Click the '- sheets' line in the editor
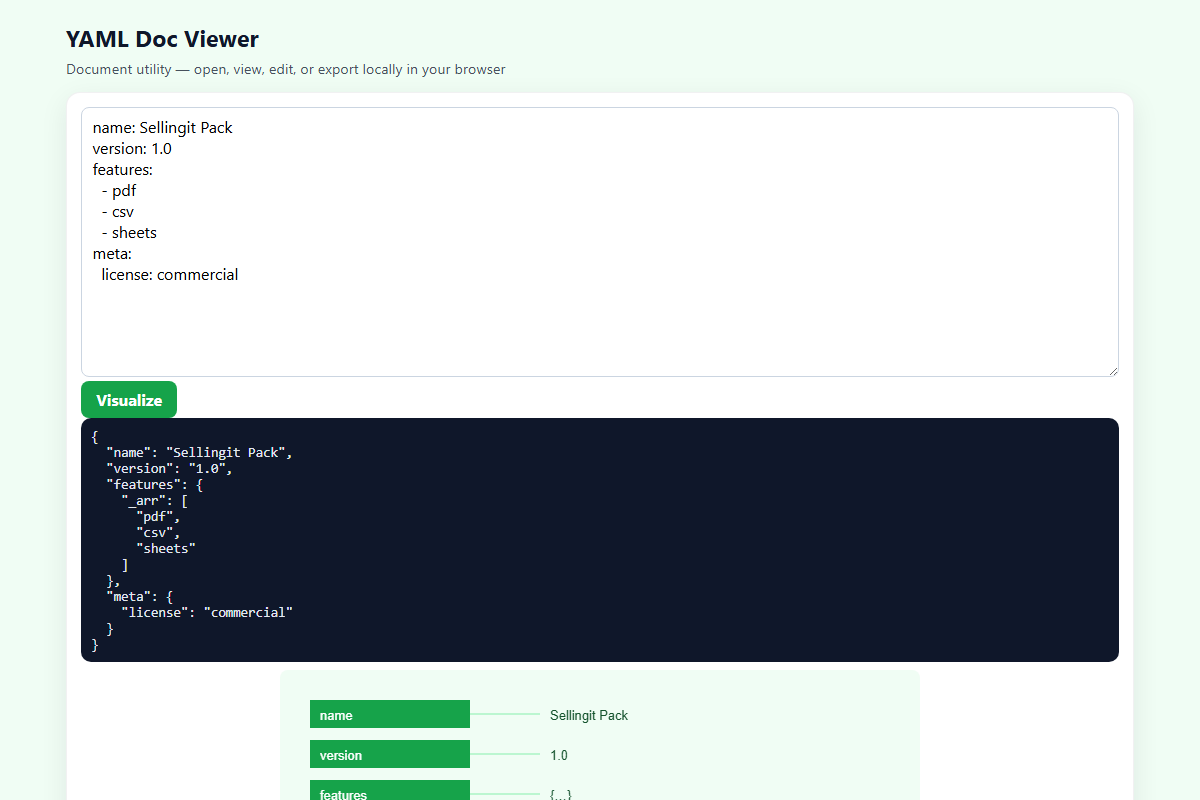Image resolution: width=1200 pixels, height=800 pixels. click(129, 233)
